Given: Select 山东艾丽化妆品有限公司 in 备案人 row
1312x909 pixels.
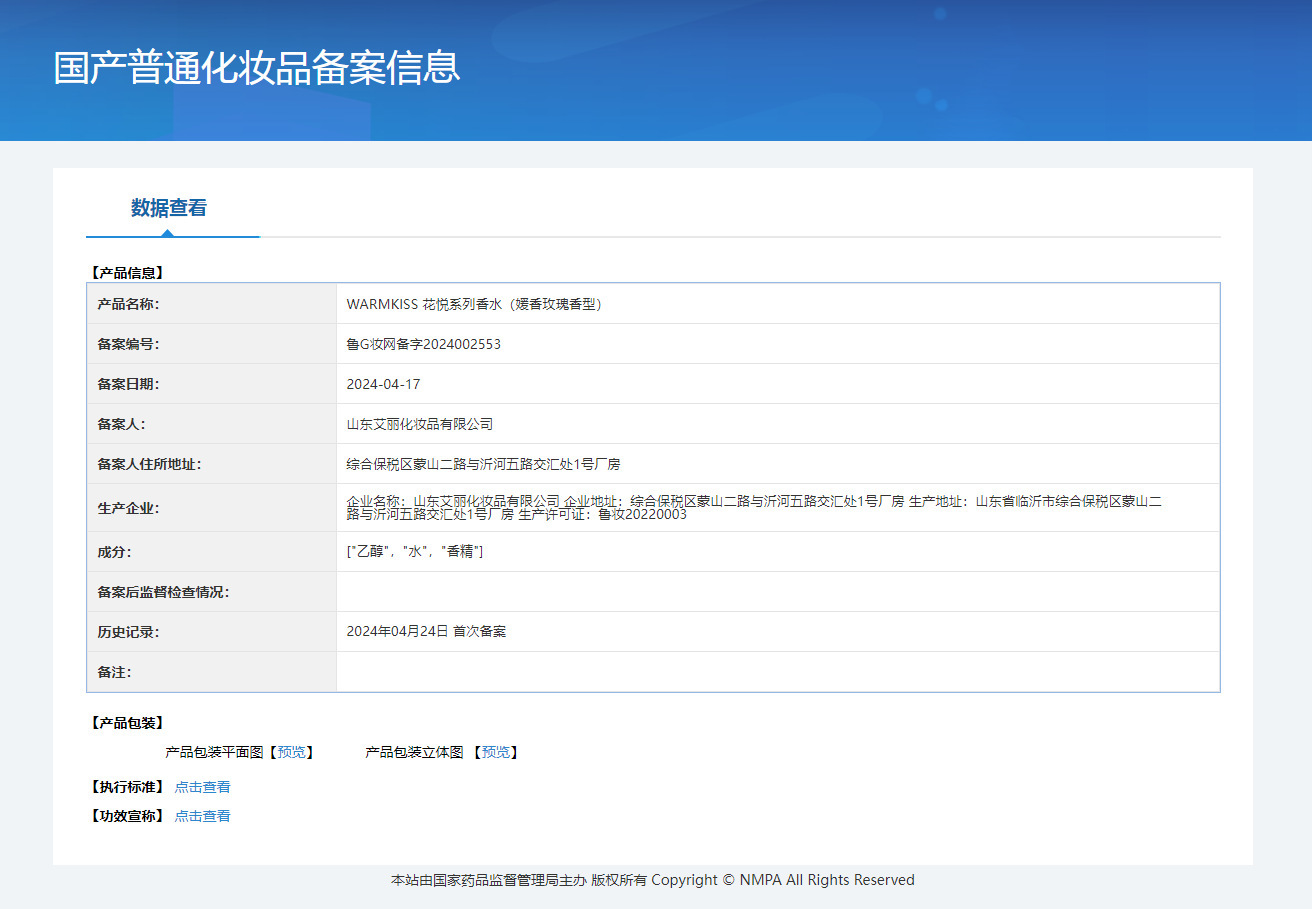Looking at the screenshot, I should point(420,424).
